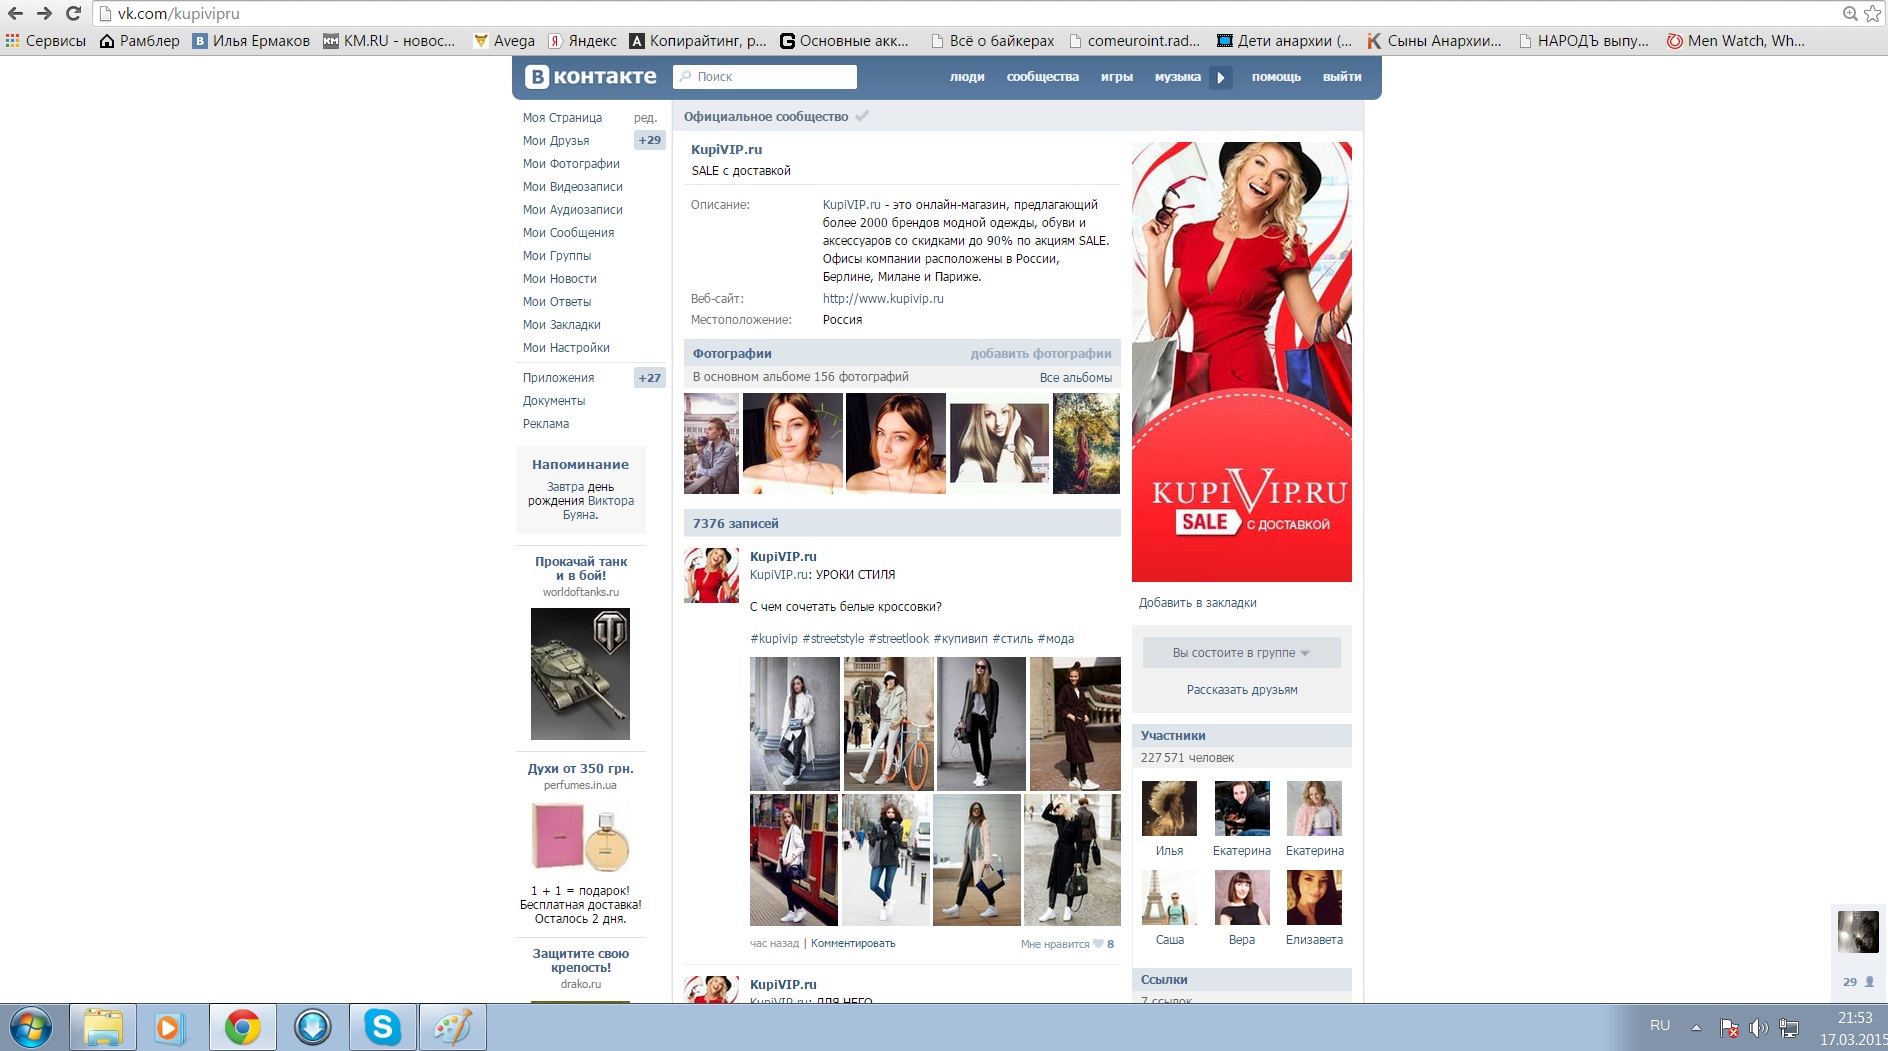The image size is (1888, 1051).
Task: Open member Елизавета avatar
Action: 1314,897
